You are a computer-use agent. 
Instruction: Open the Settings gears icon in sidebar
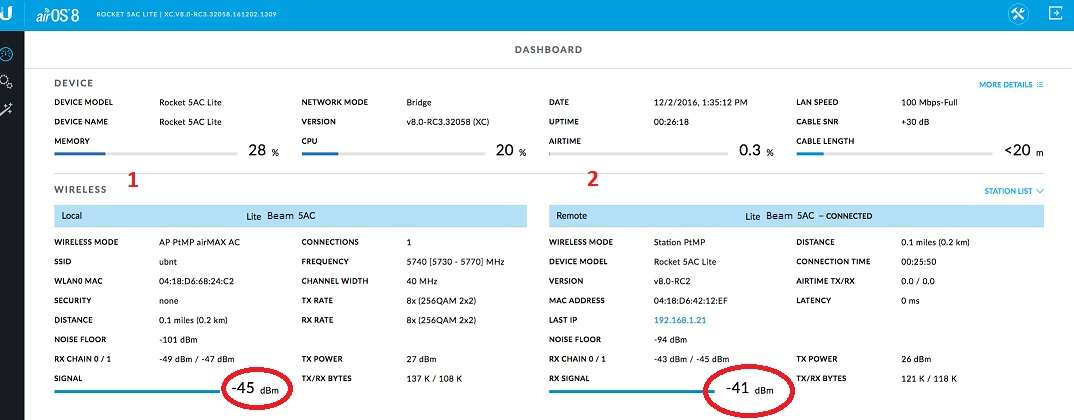point(10,81)
